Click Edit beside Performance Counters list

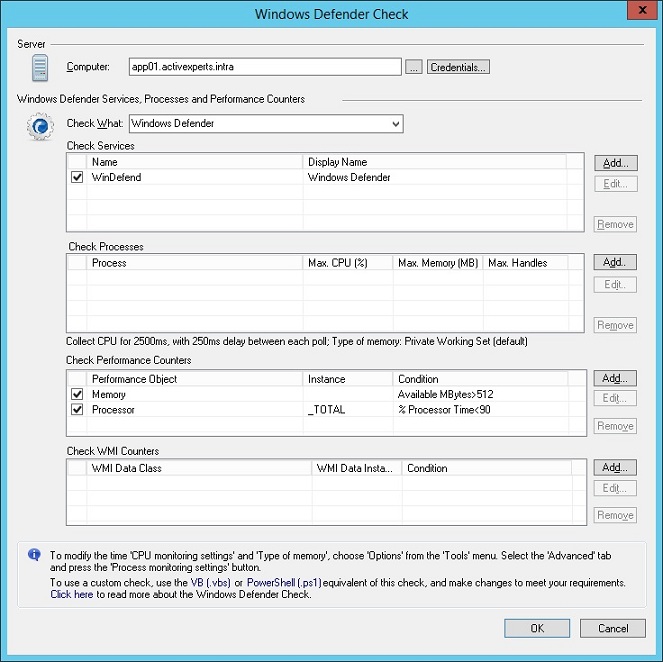[x=615, y=398]
